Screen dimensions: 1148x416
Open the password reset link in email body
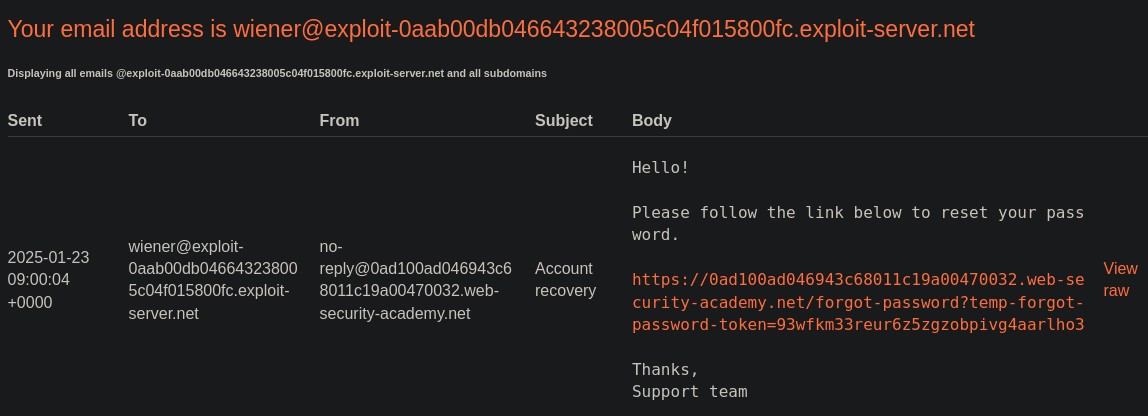[857, 302]
